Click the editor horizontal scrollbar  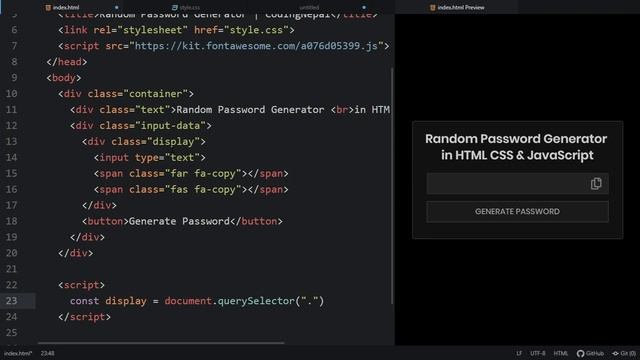tap(161, 343)
